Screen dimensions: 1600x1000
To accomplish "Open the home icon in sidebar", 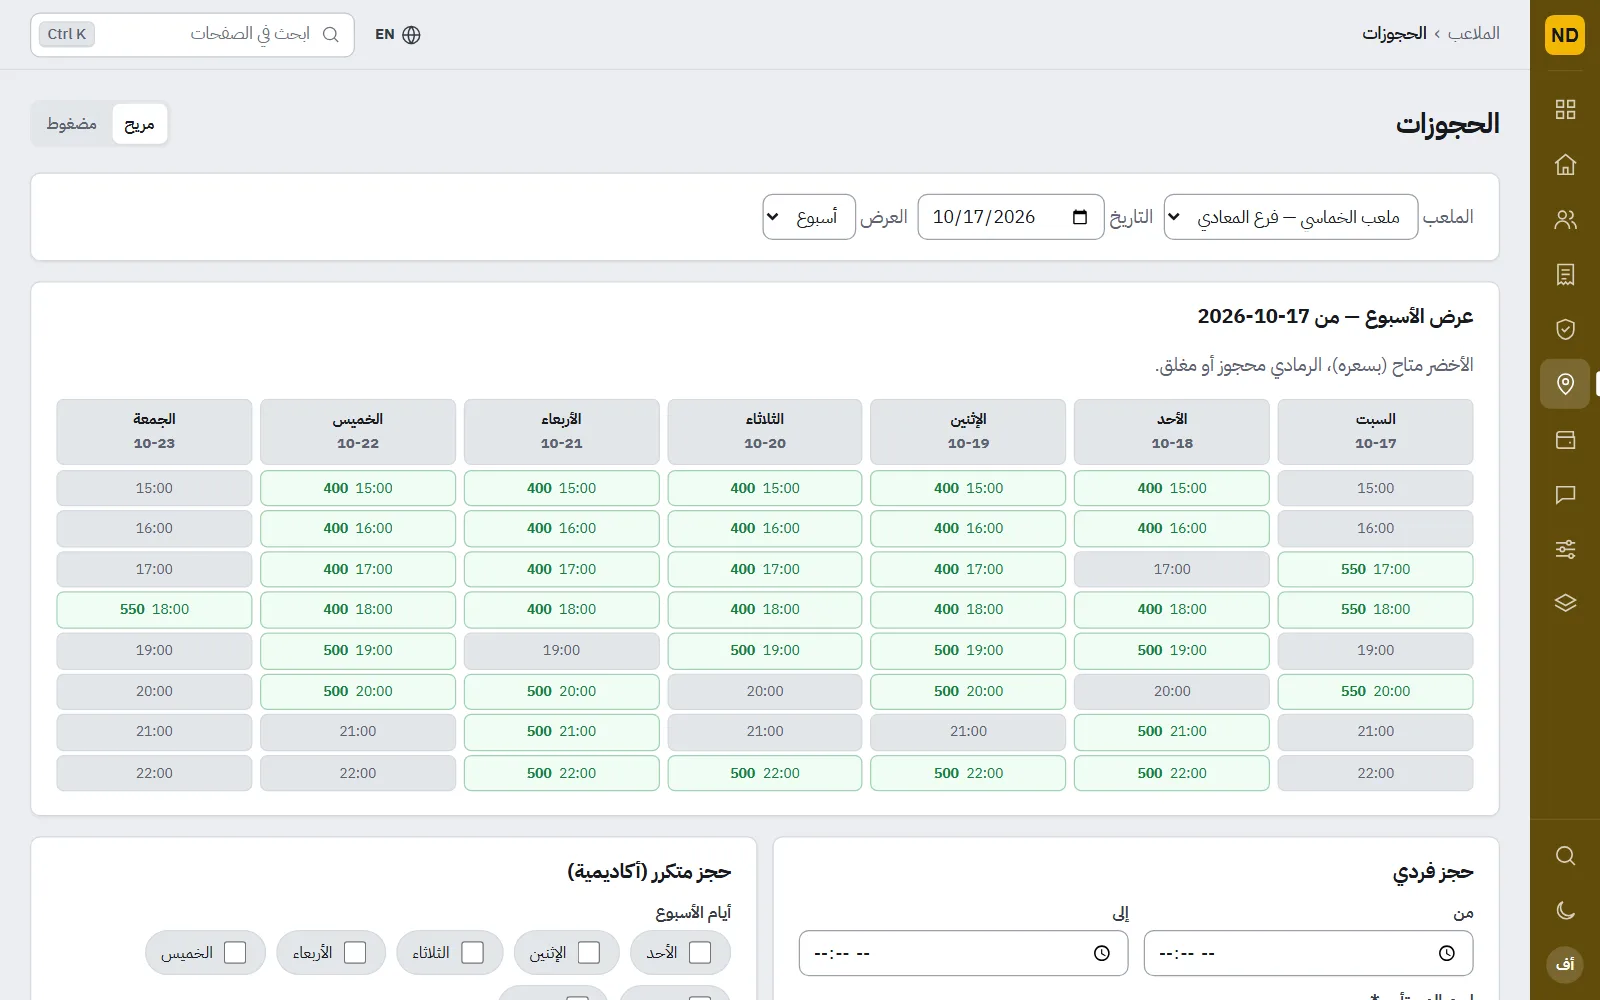I will [x=1565, y=164].
